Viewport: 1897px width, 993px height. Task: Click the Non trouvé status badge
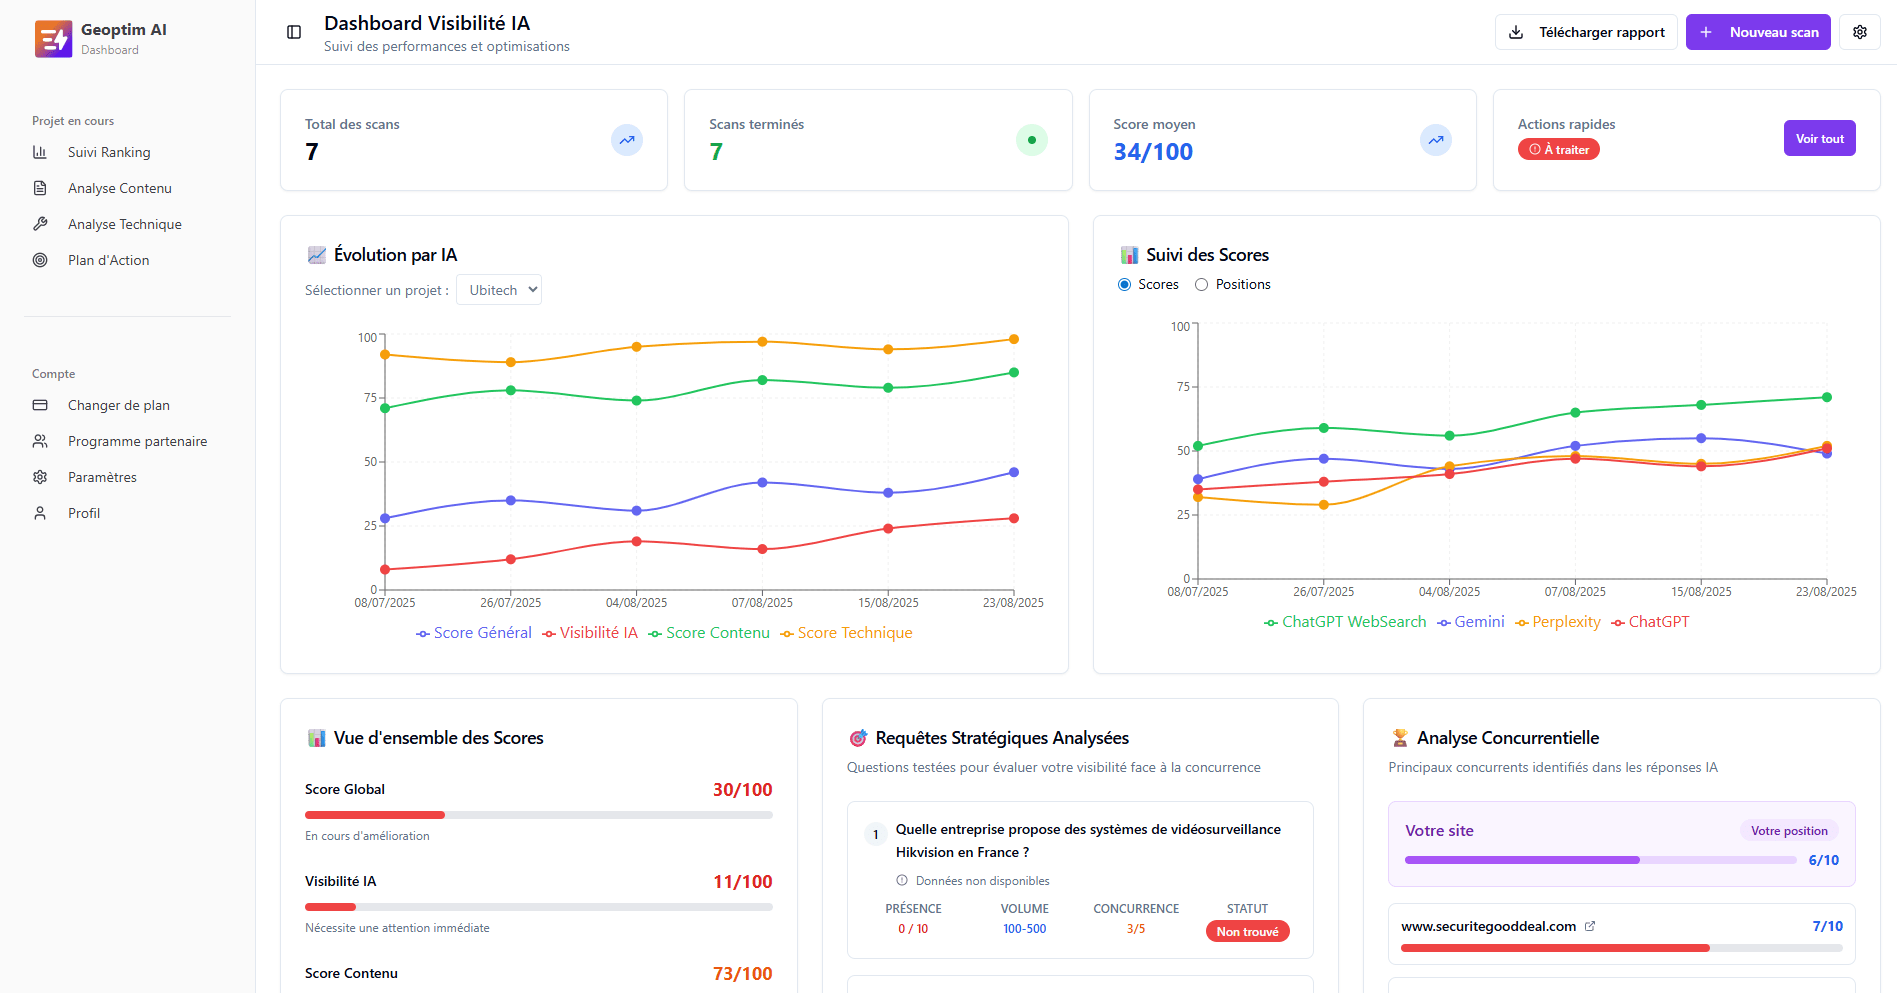(x=1247, y=932)
